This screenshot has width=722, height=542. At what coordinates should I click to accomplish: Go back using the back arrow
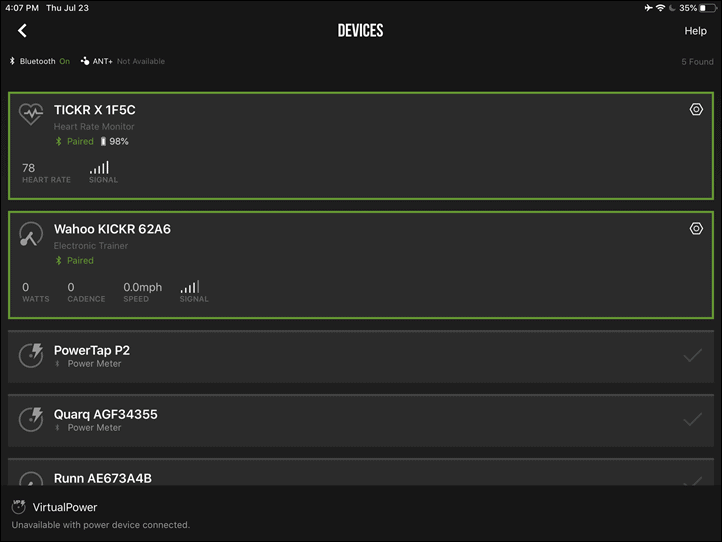22,31
